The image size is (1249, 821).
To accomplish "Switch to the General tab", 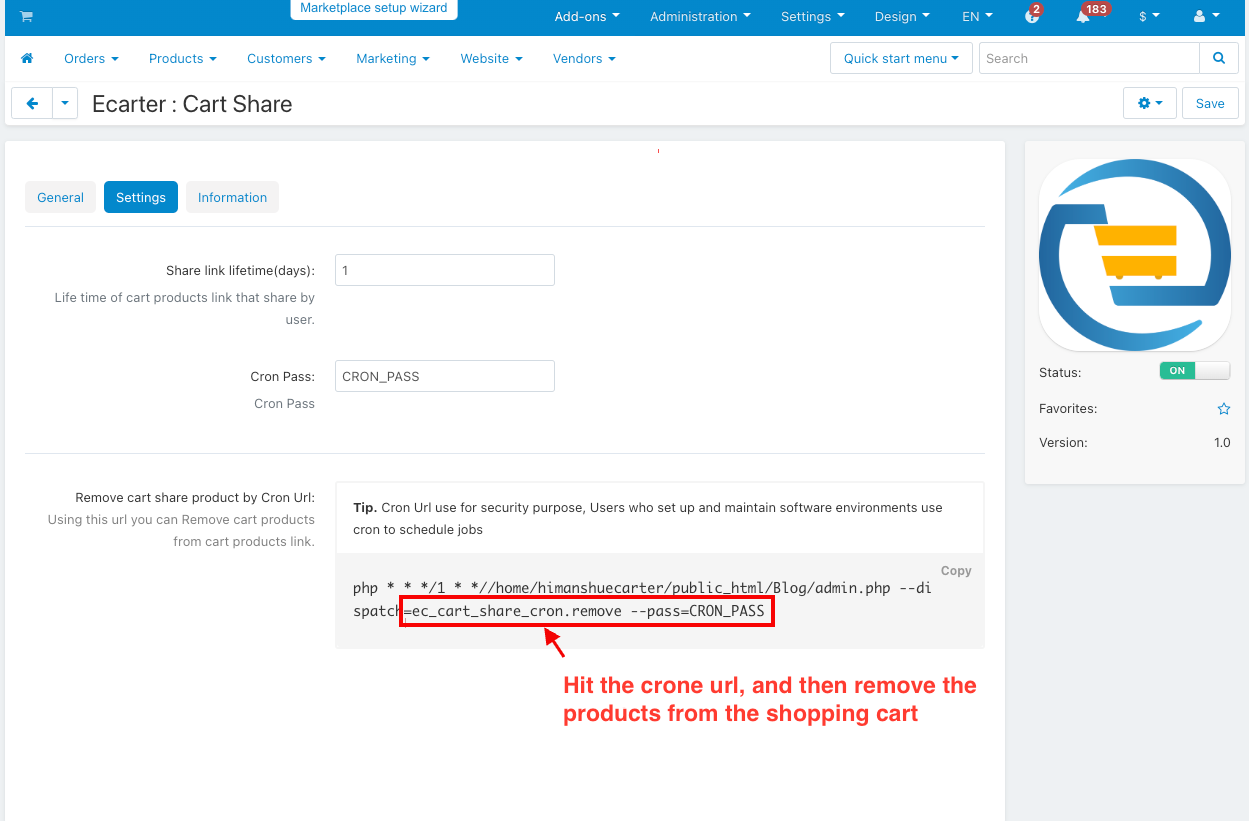I will [60, 197].
